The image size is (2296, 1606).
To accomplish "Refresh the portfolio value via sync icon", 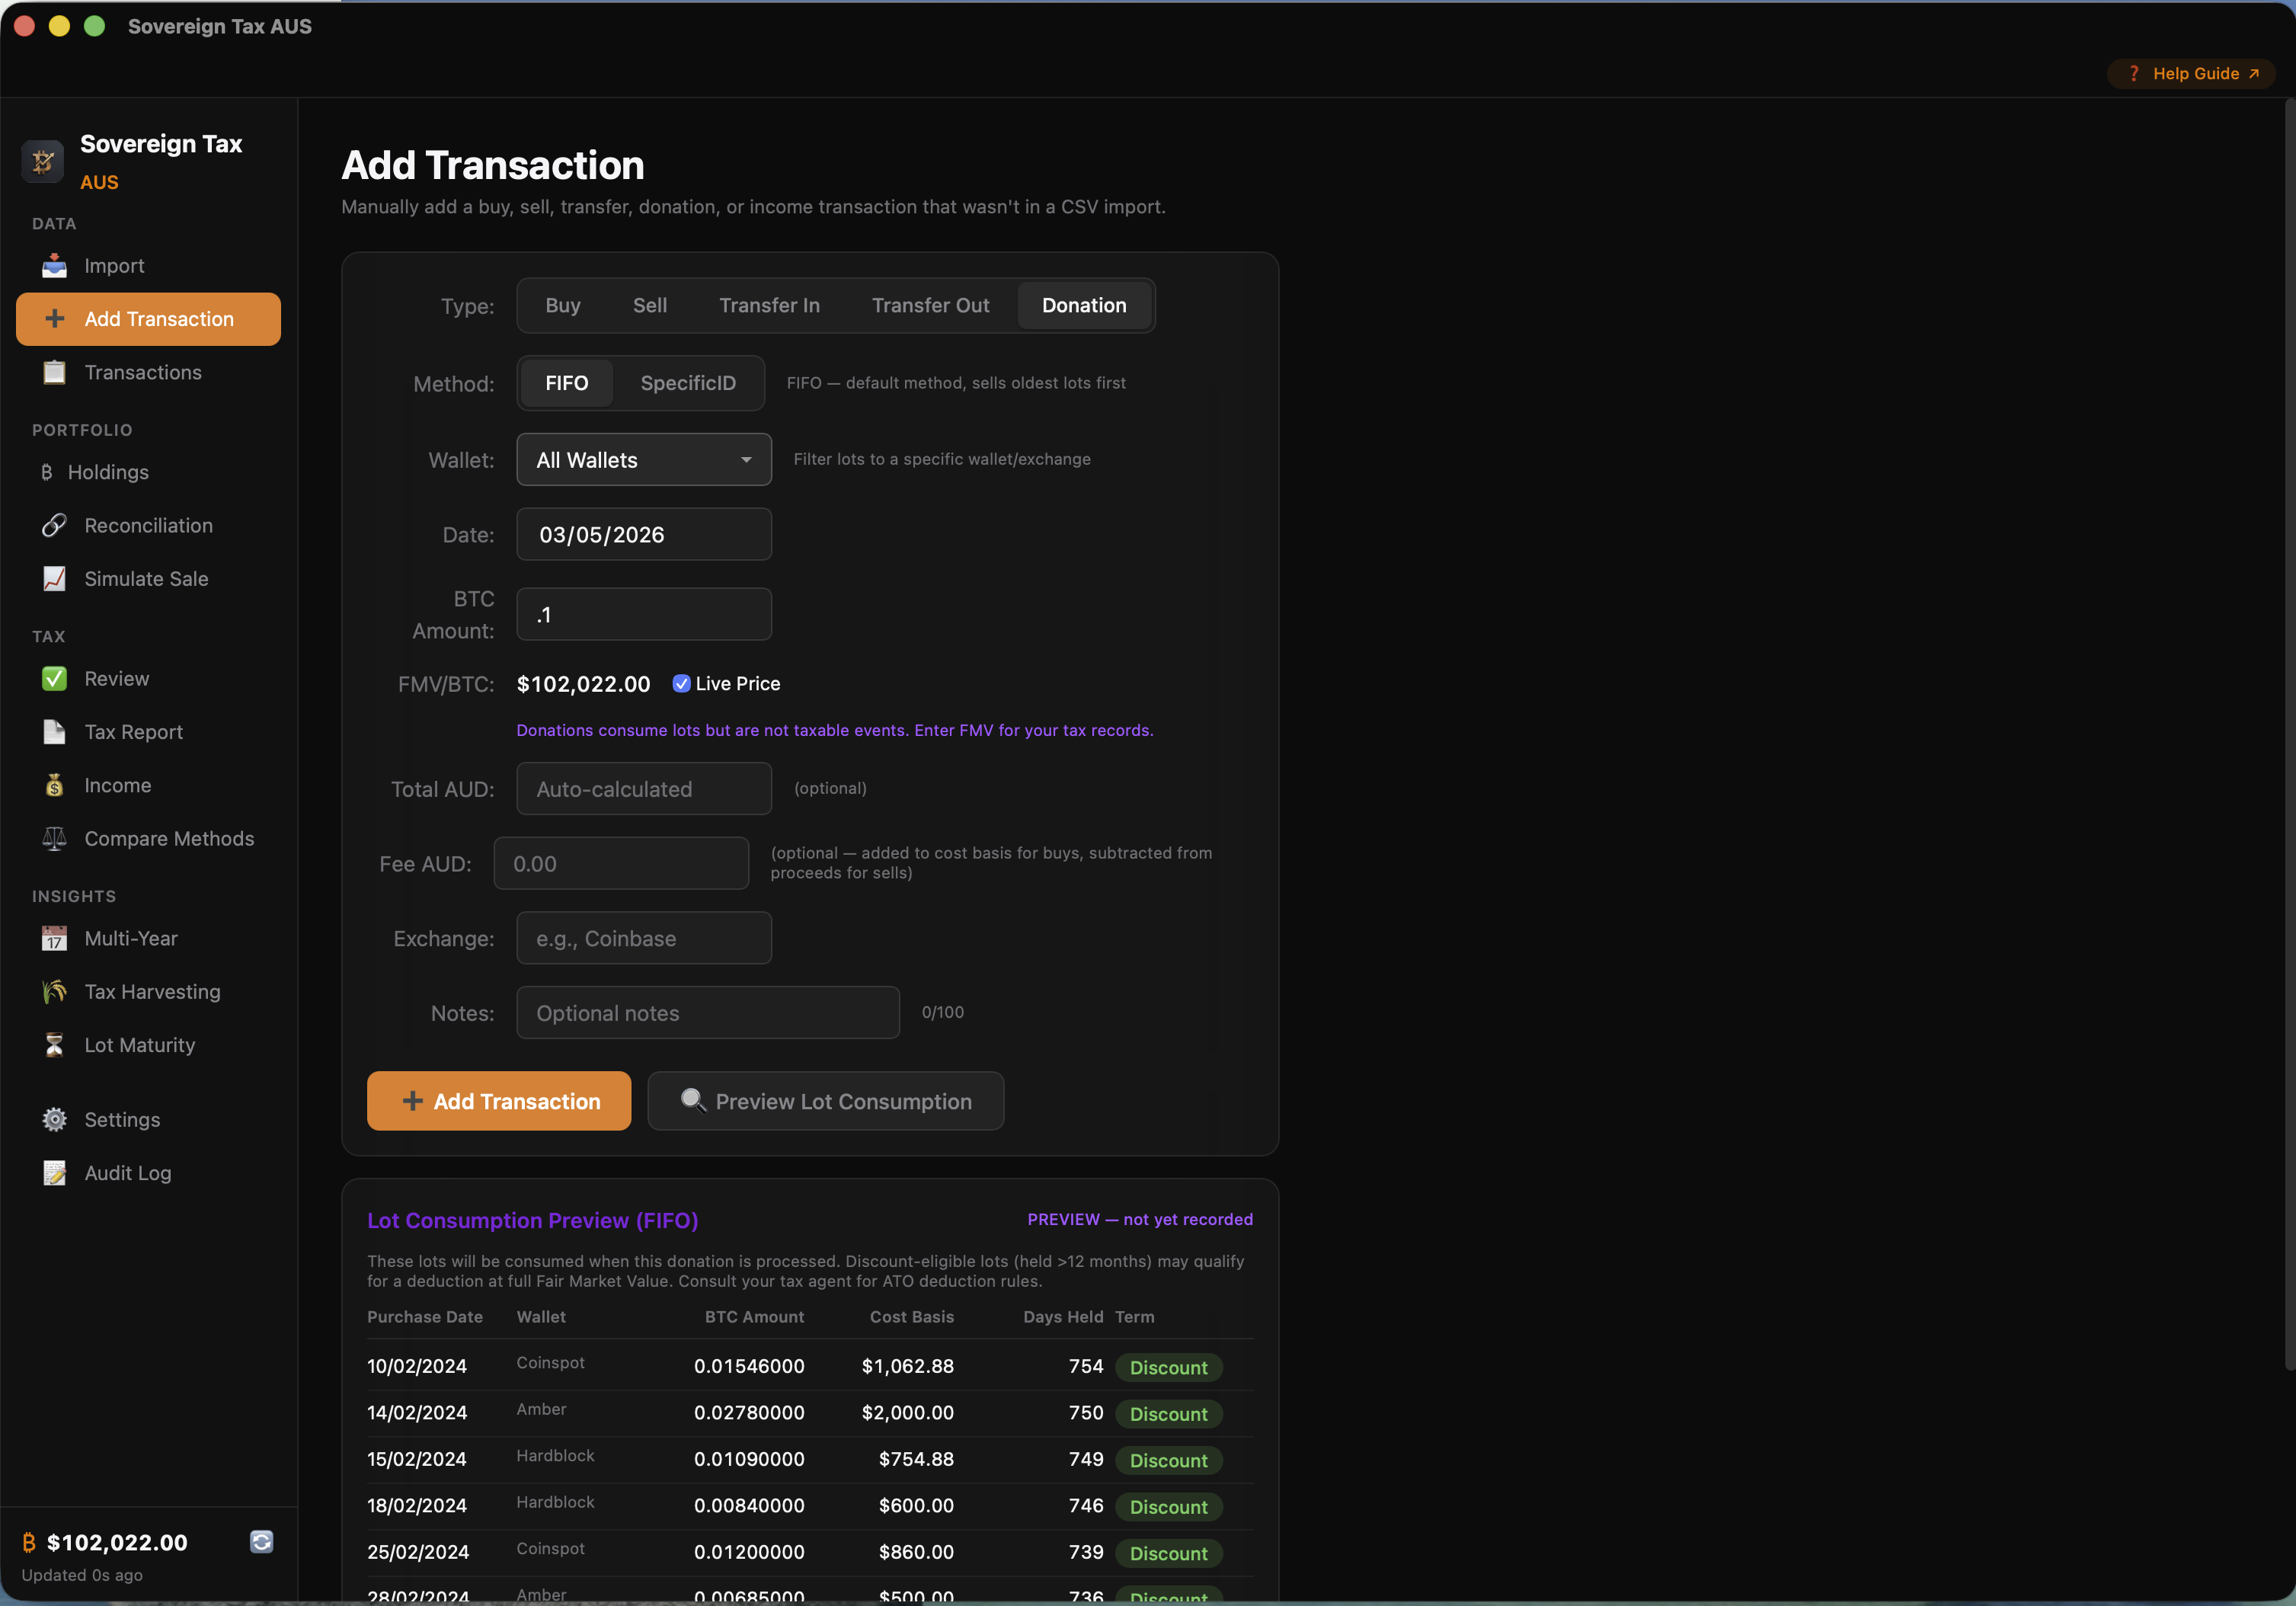I will 261,1541.
